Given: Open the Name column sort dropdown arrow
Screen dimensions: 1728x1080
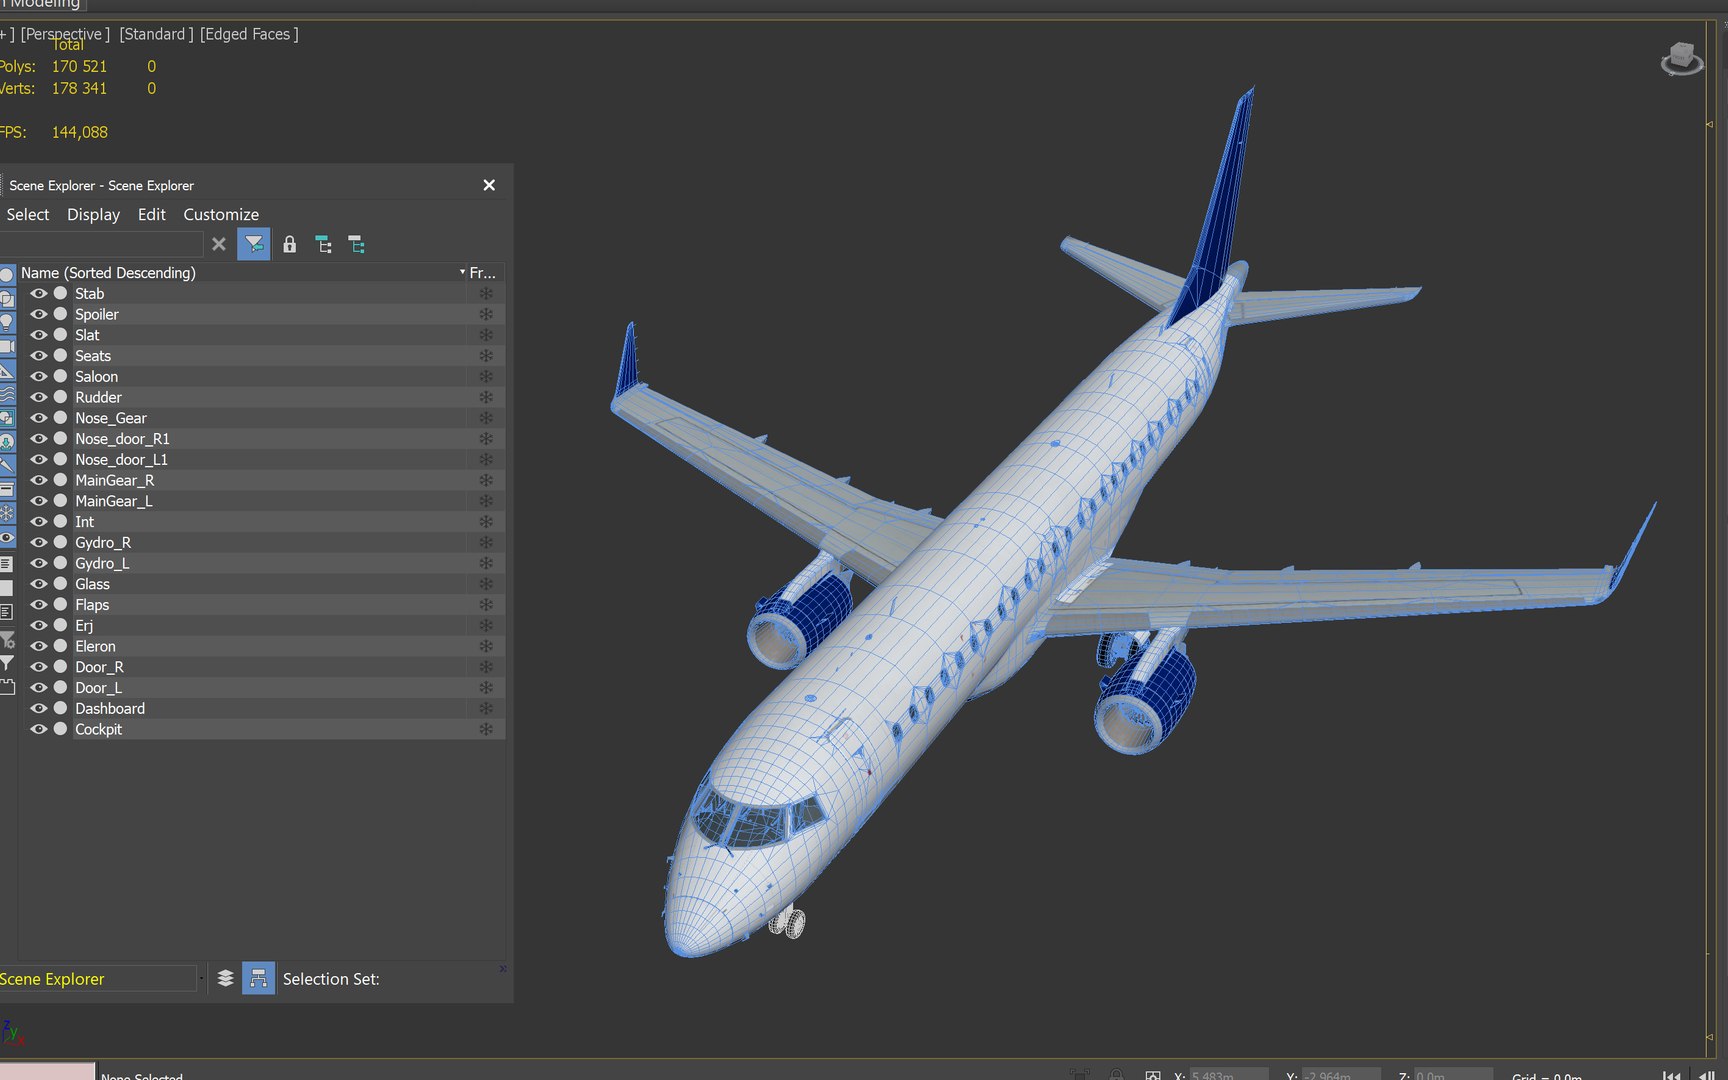Looking at the screenshot, I should click(462, 272).
